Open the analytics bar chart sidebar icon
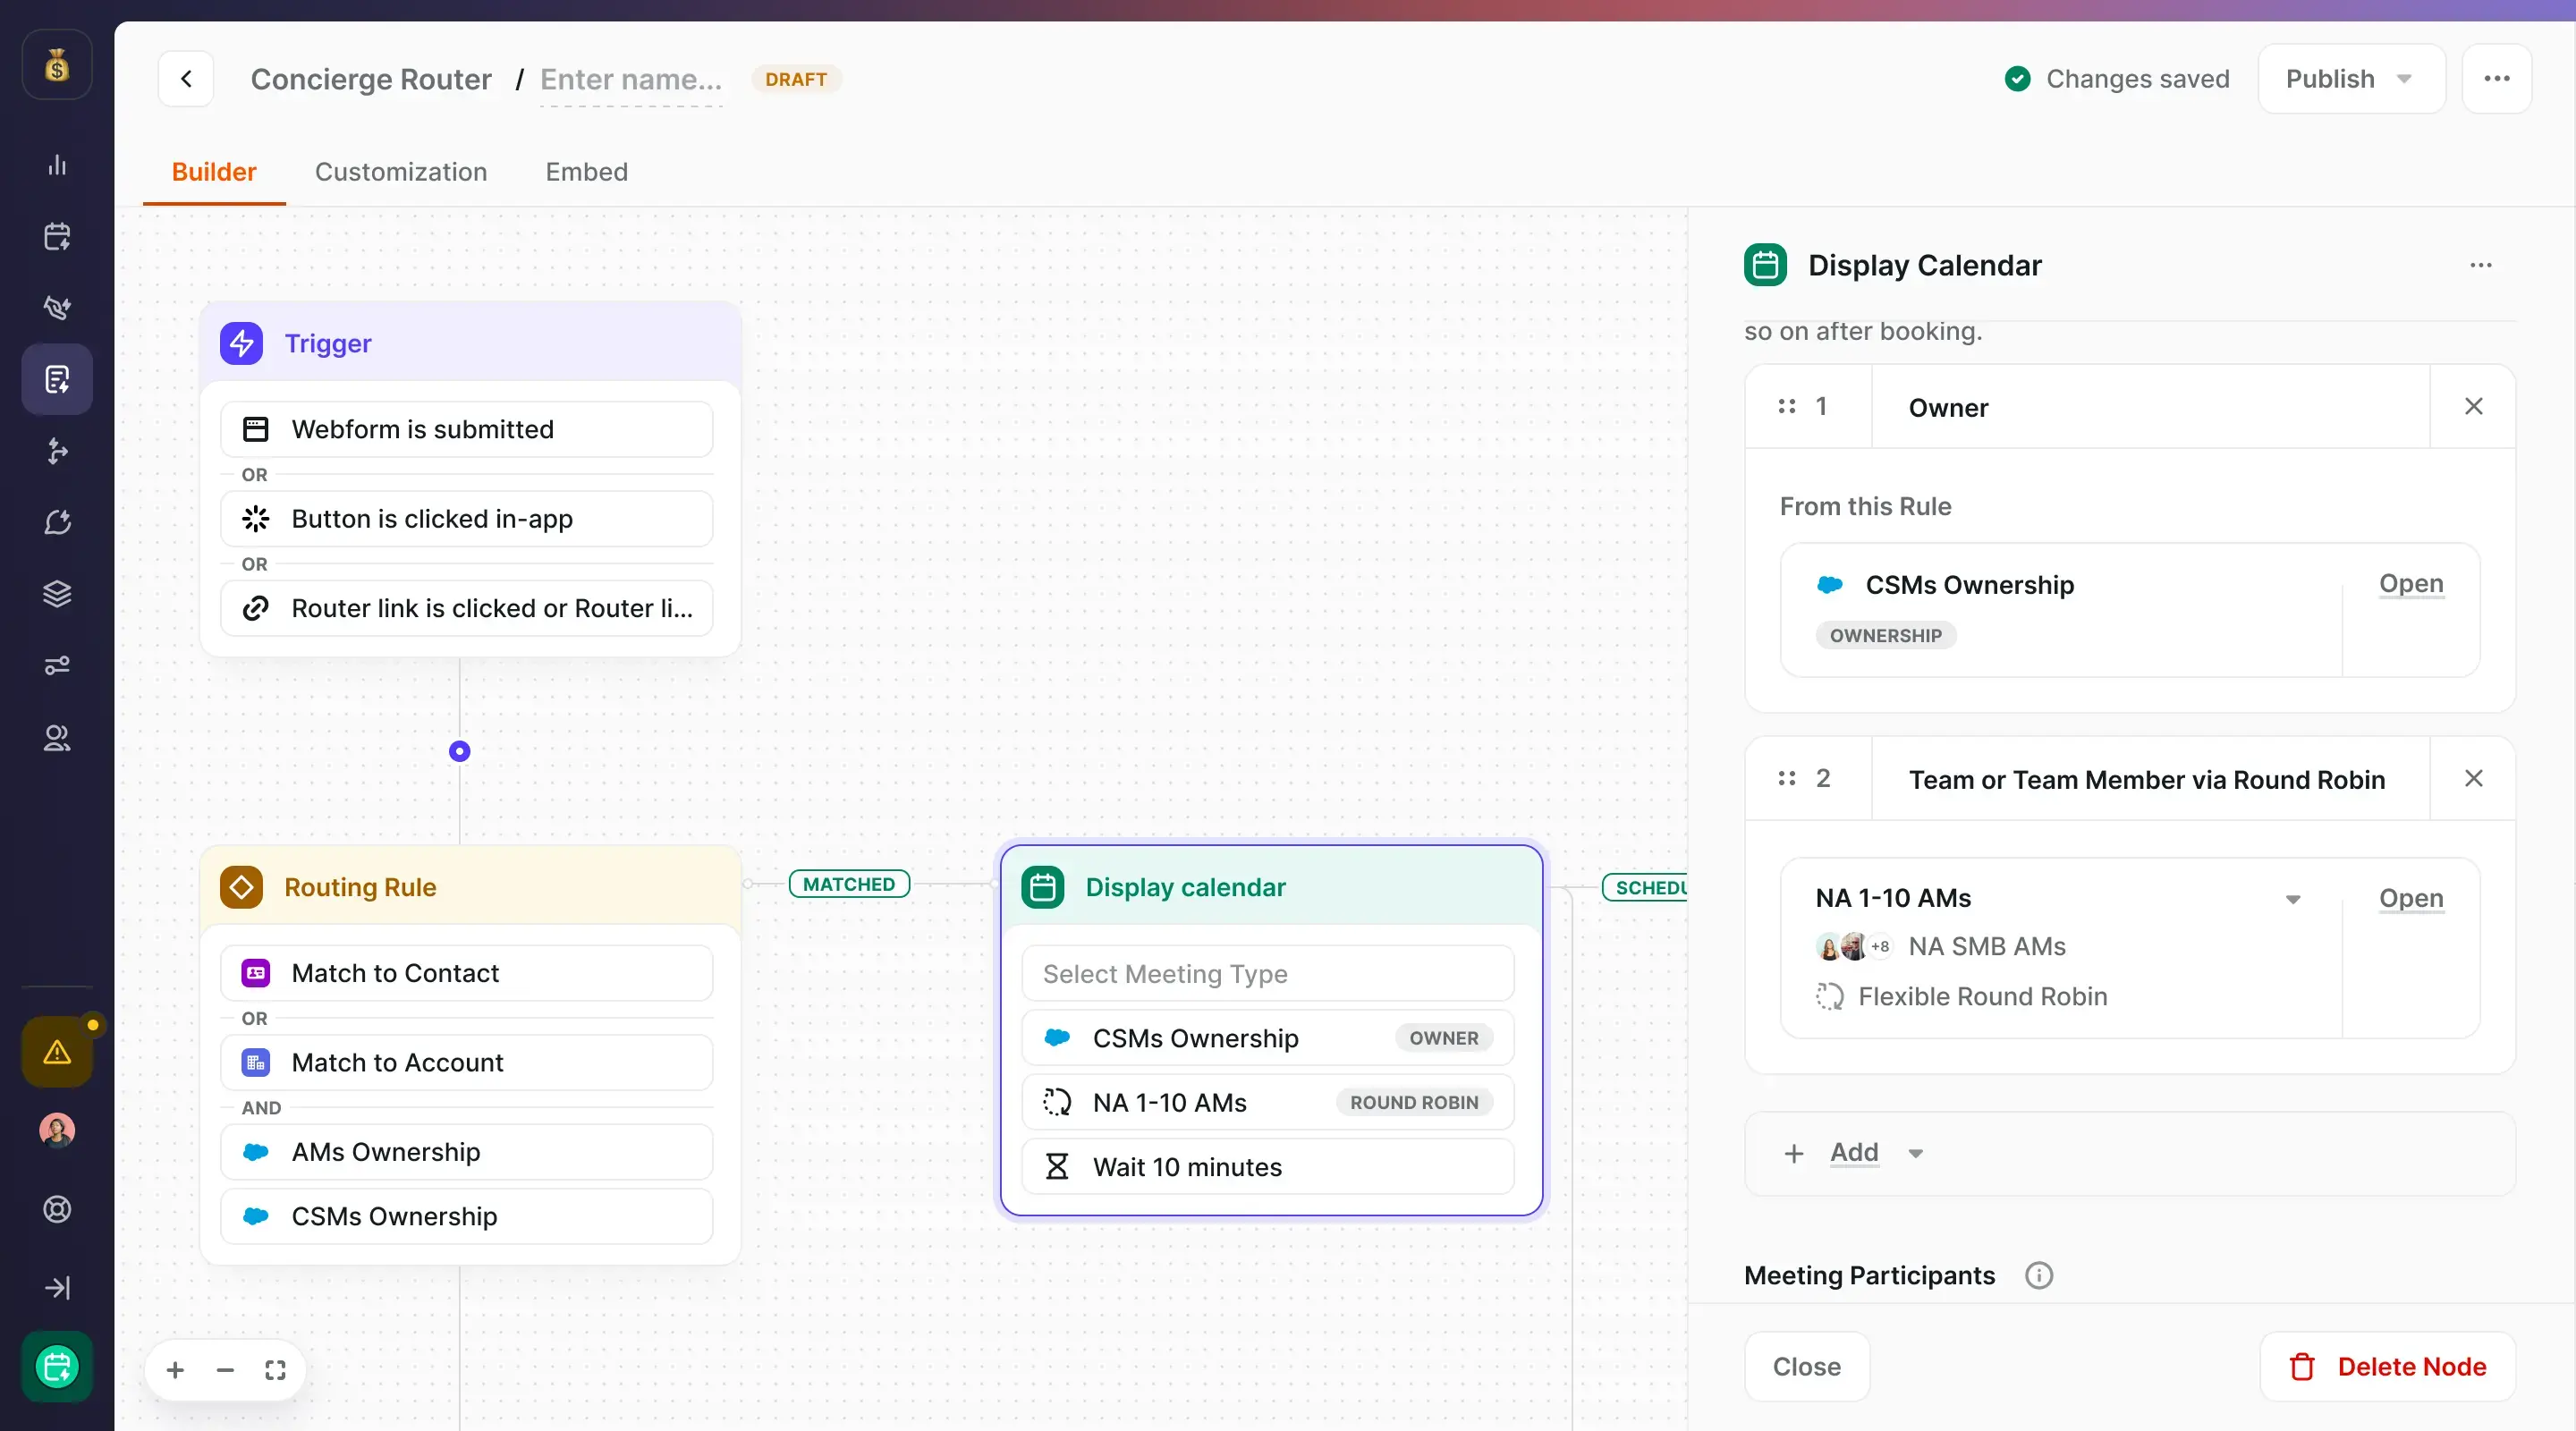This screenshot has height=1431, width=2576. pyautogui.click(x=57, y=165)
